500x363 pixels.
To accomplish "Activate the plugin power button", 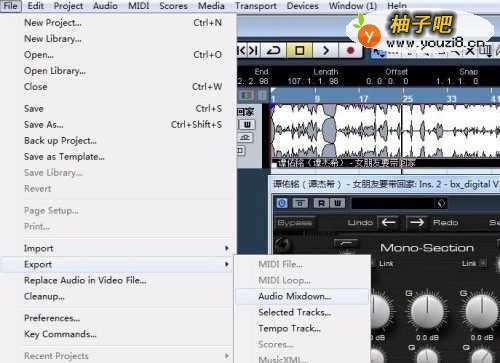I will (282, 203).
